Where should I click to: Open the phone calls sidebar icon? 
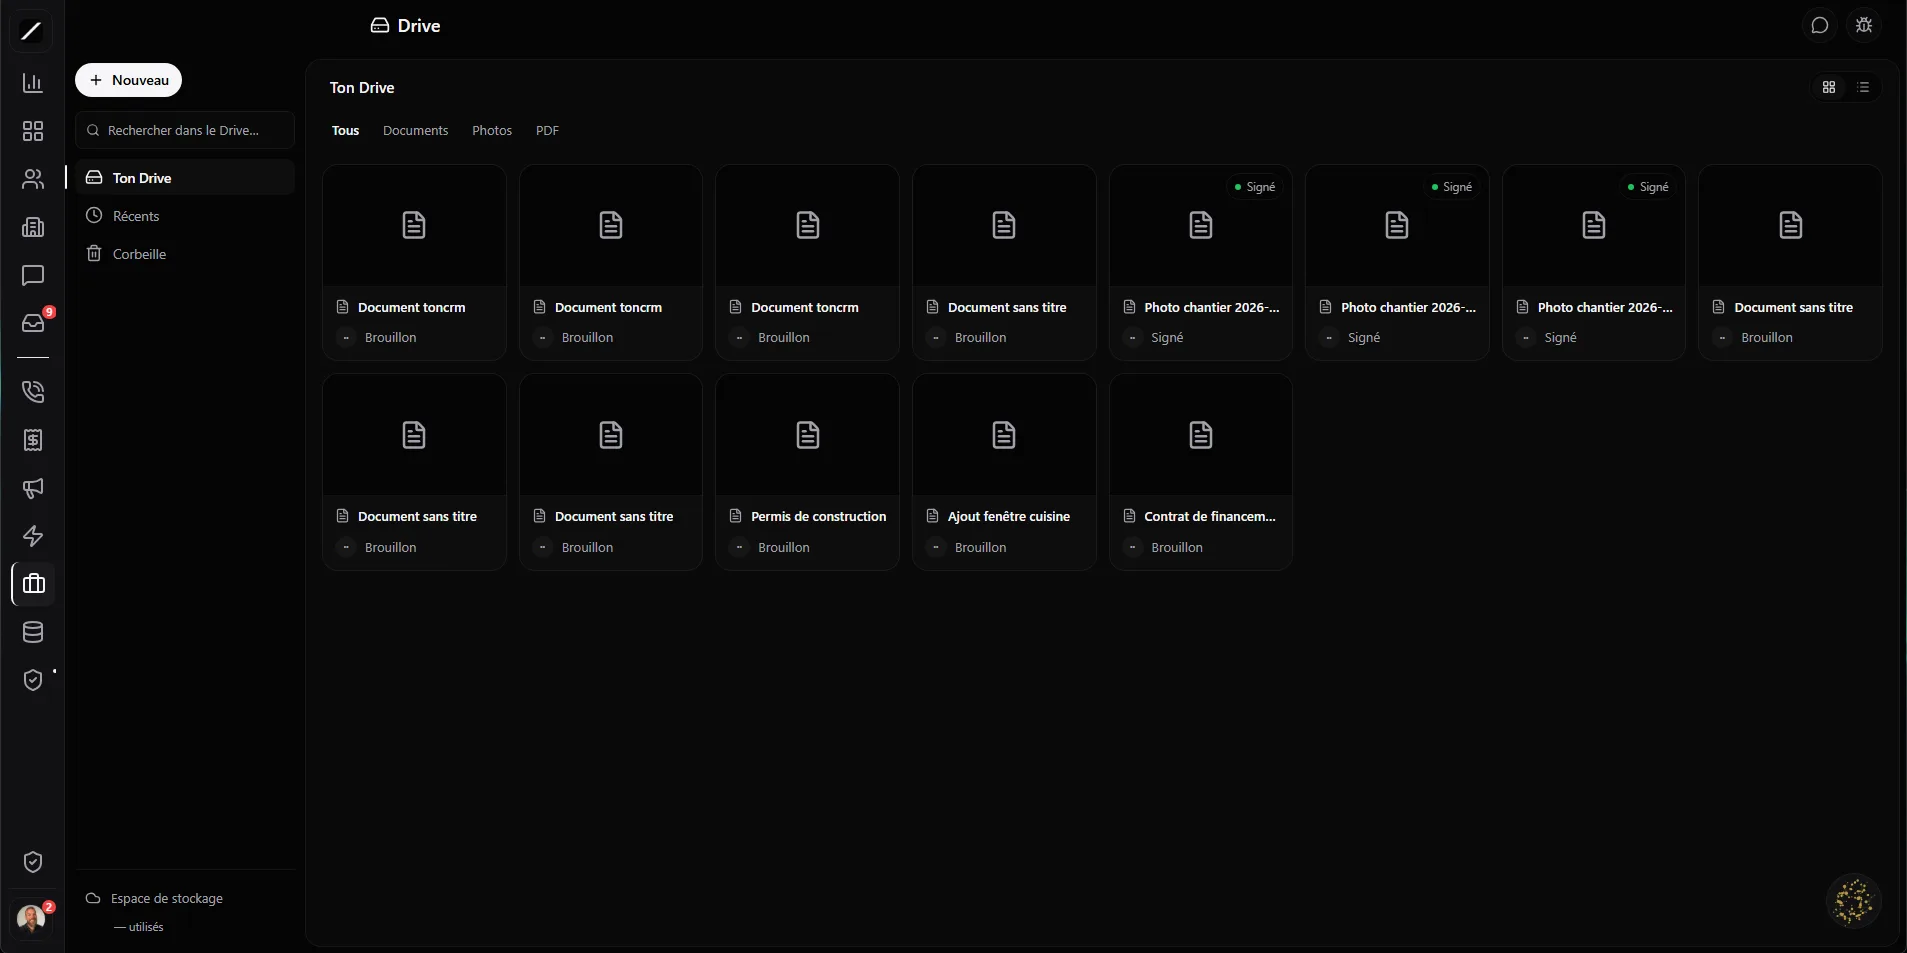33,392
